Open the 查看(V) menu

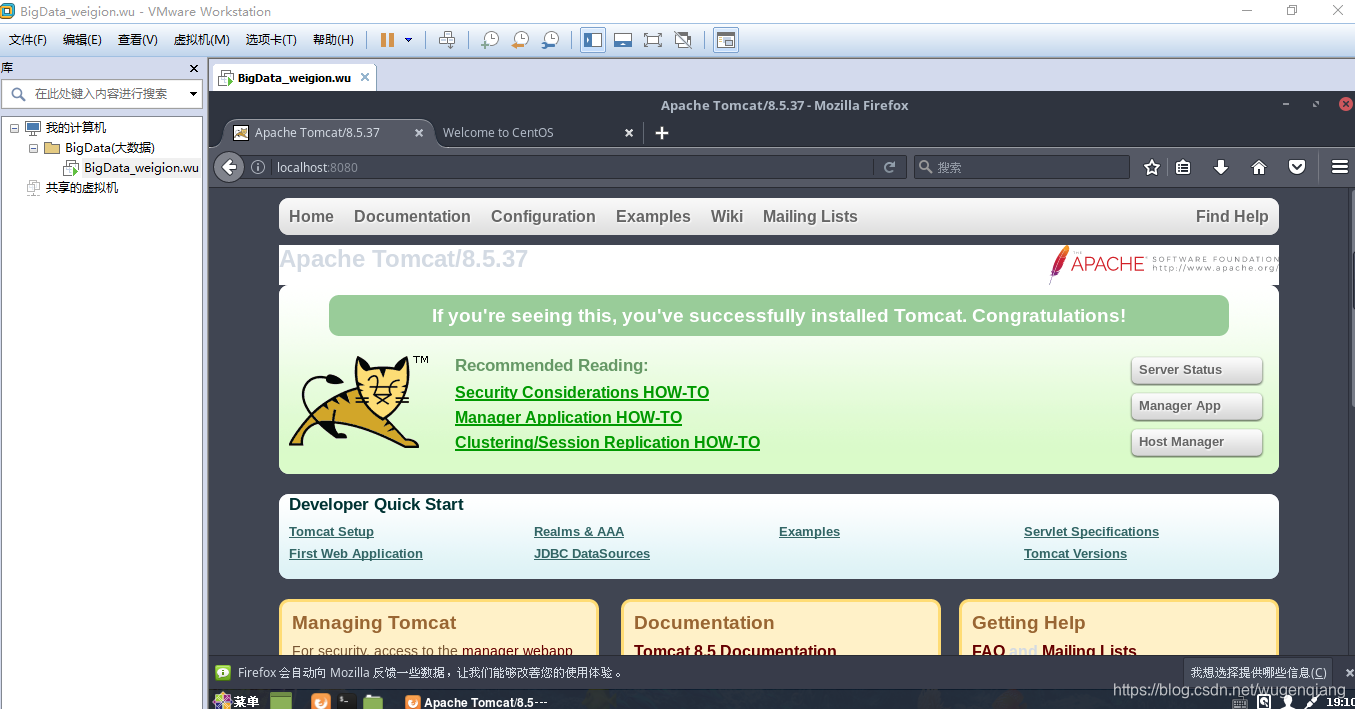pyautogui.click(x=137, y=40)
